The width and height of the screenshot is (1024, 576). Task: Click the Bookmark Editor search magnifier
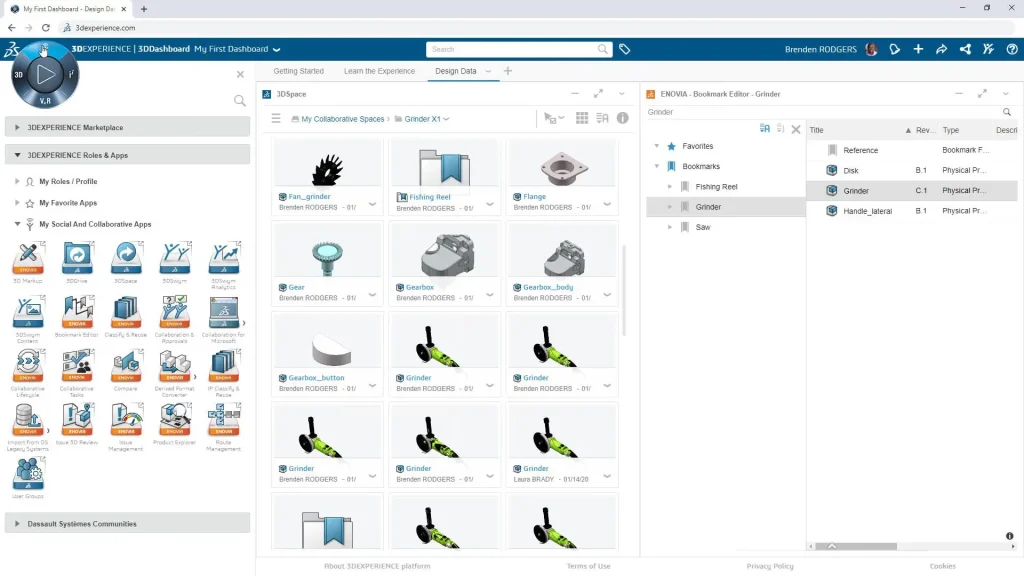(x=1007, y=112)
